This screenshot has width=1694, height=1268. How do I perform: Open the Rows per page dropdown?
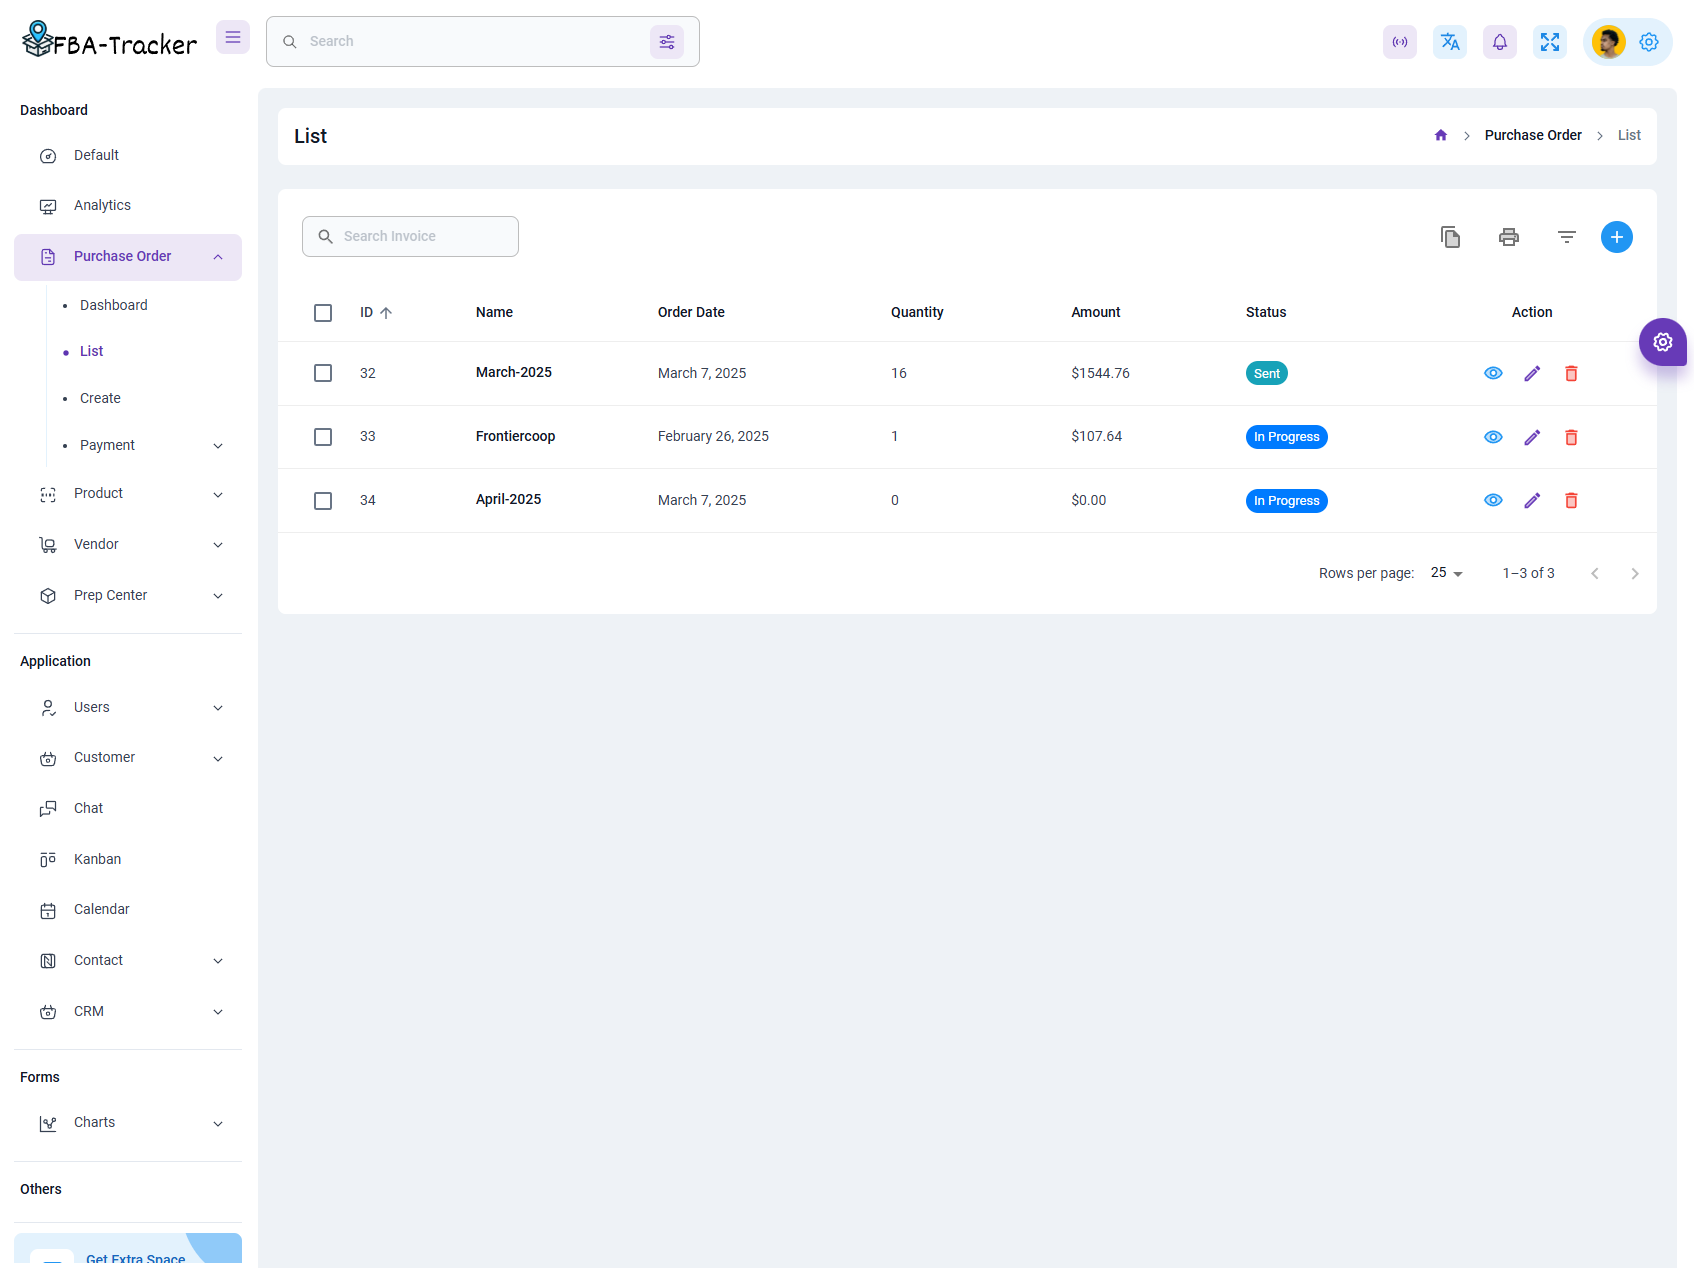(1445, 573)
